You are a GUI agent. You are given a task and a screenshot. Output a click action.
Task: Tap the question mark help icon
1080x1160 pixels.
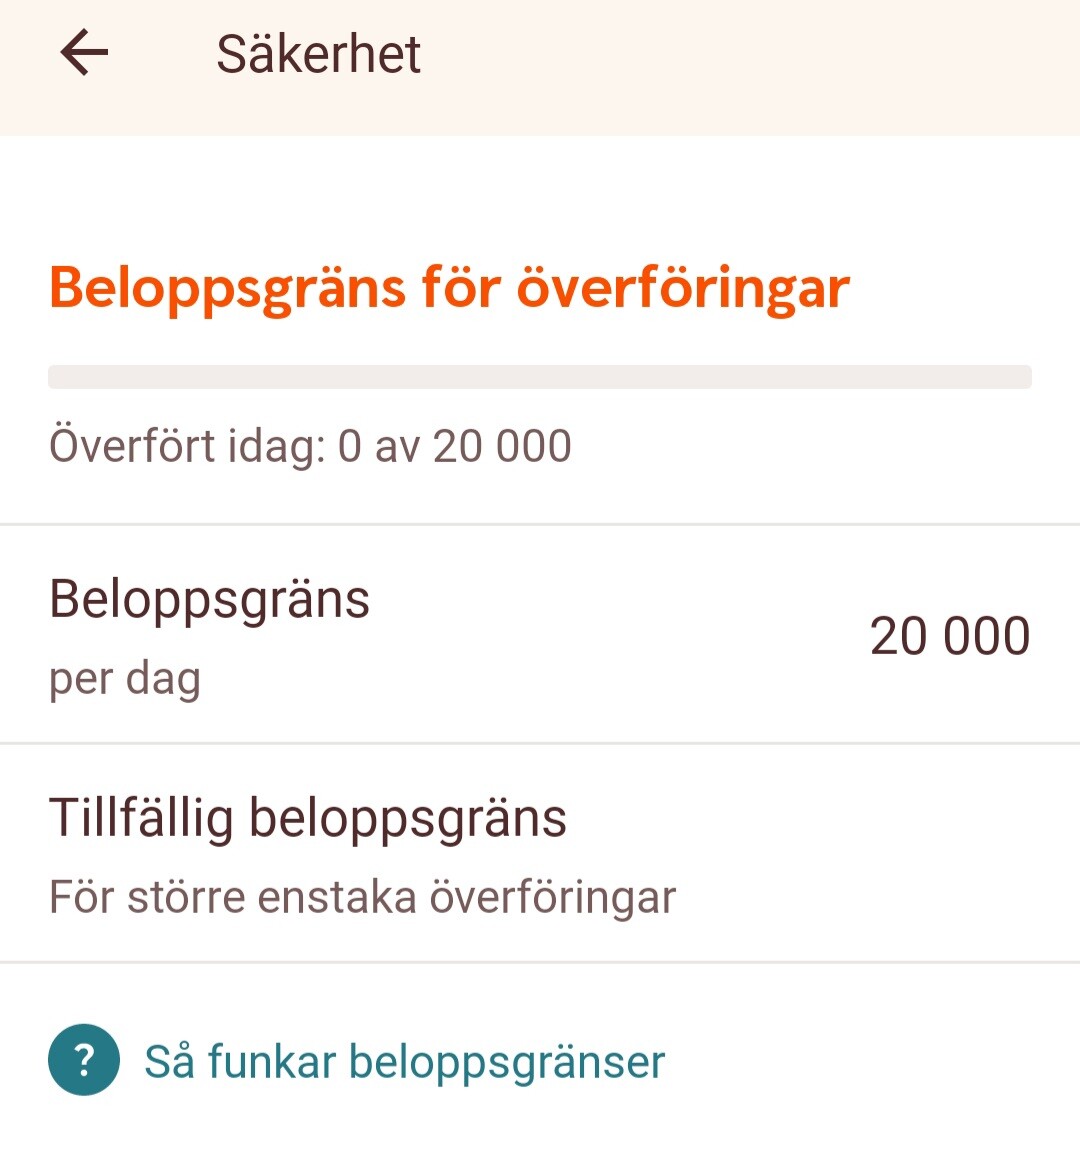[84, 1060]
